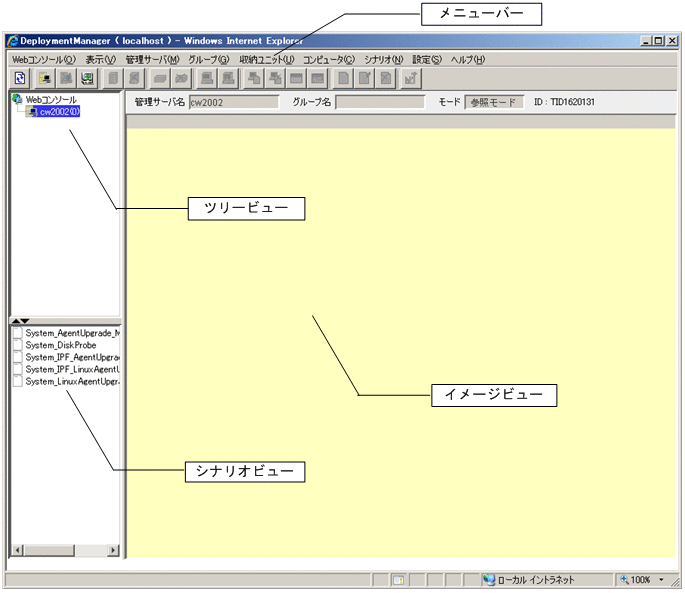Open the シナリオ(N) menu
Image resolution: width=685 pixels, height=593 pixels.
384,60
